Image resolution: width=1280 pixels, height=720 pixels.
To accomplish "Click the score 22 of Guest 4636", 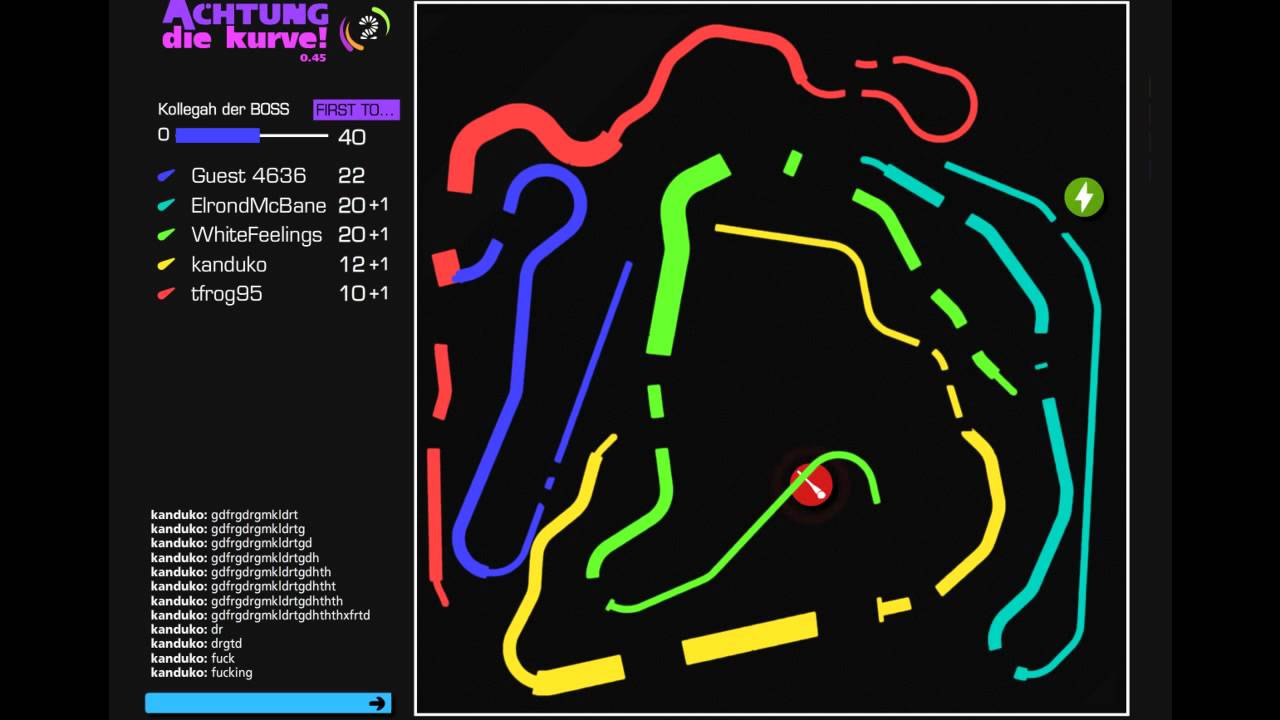I will click(351, 176).
